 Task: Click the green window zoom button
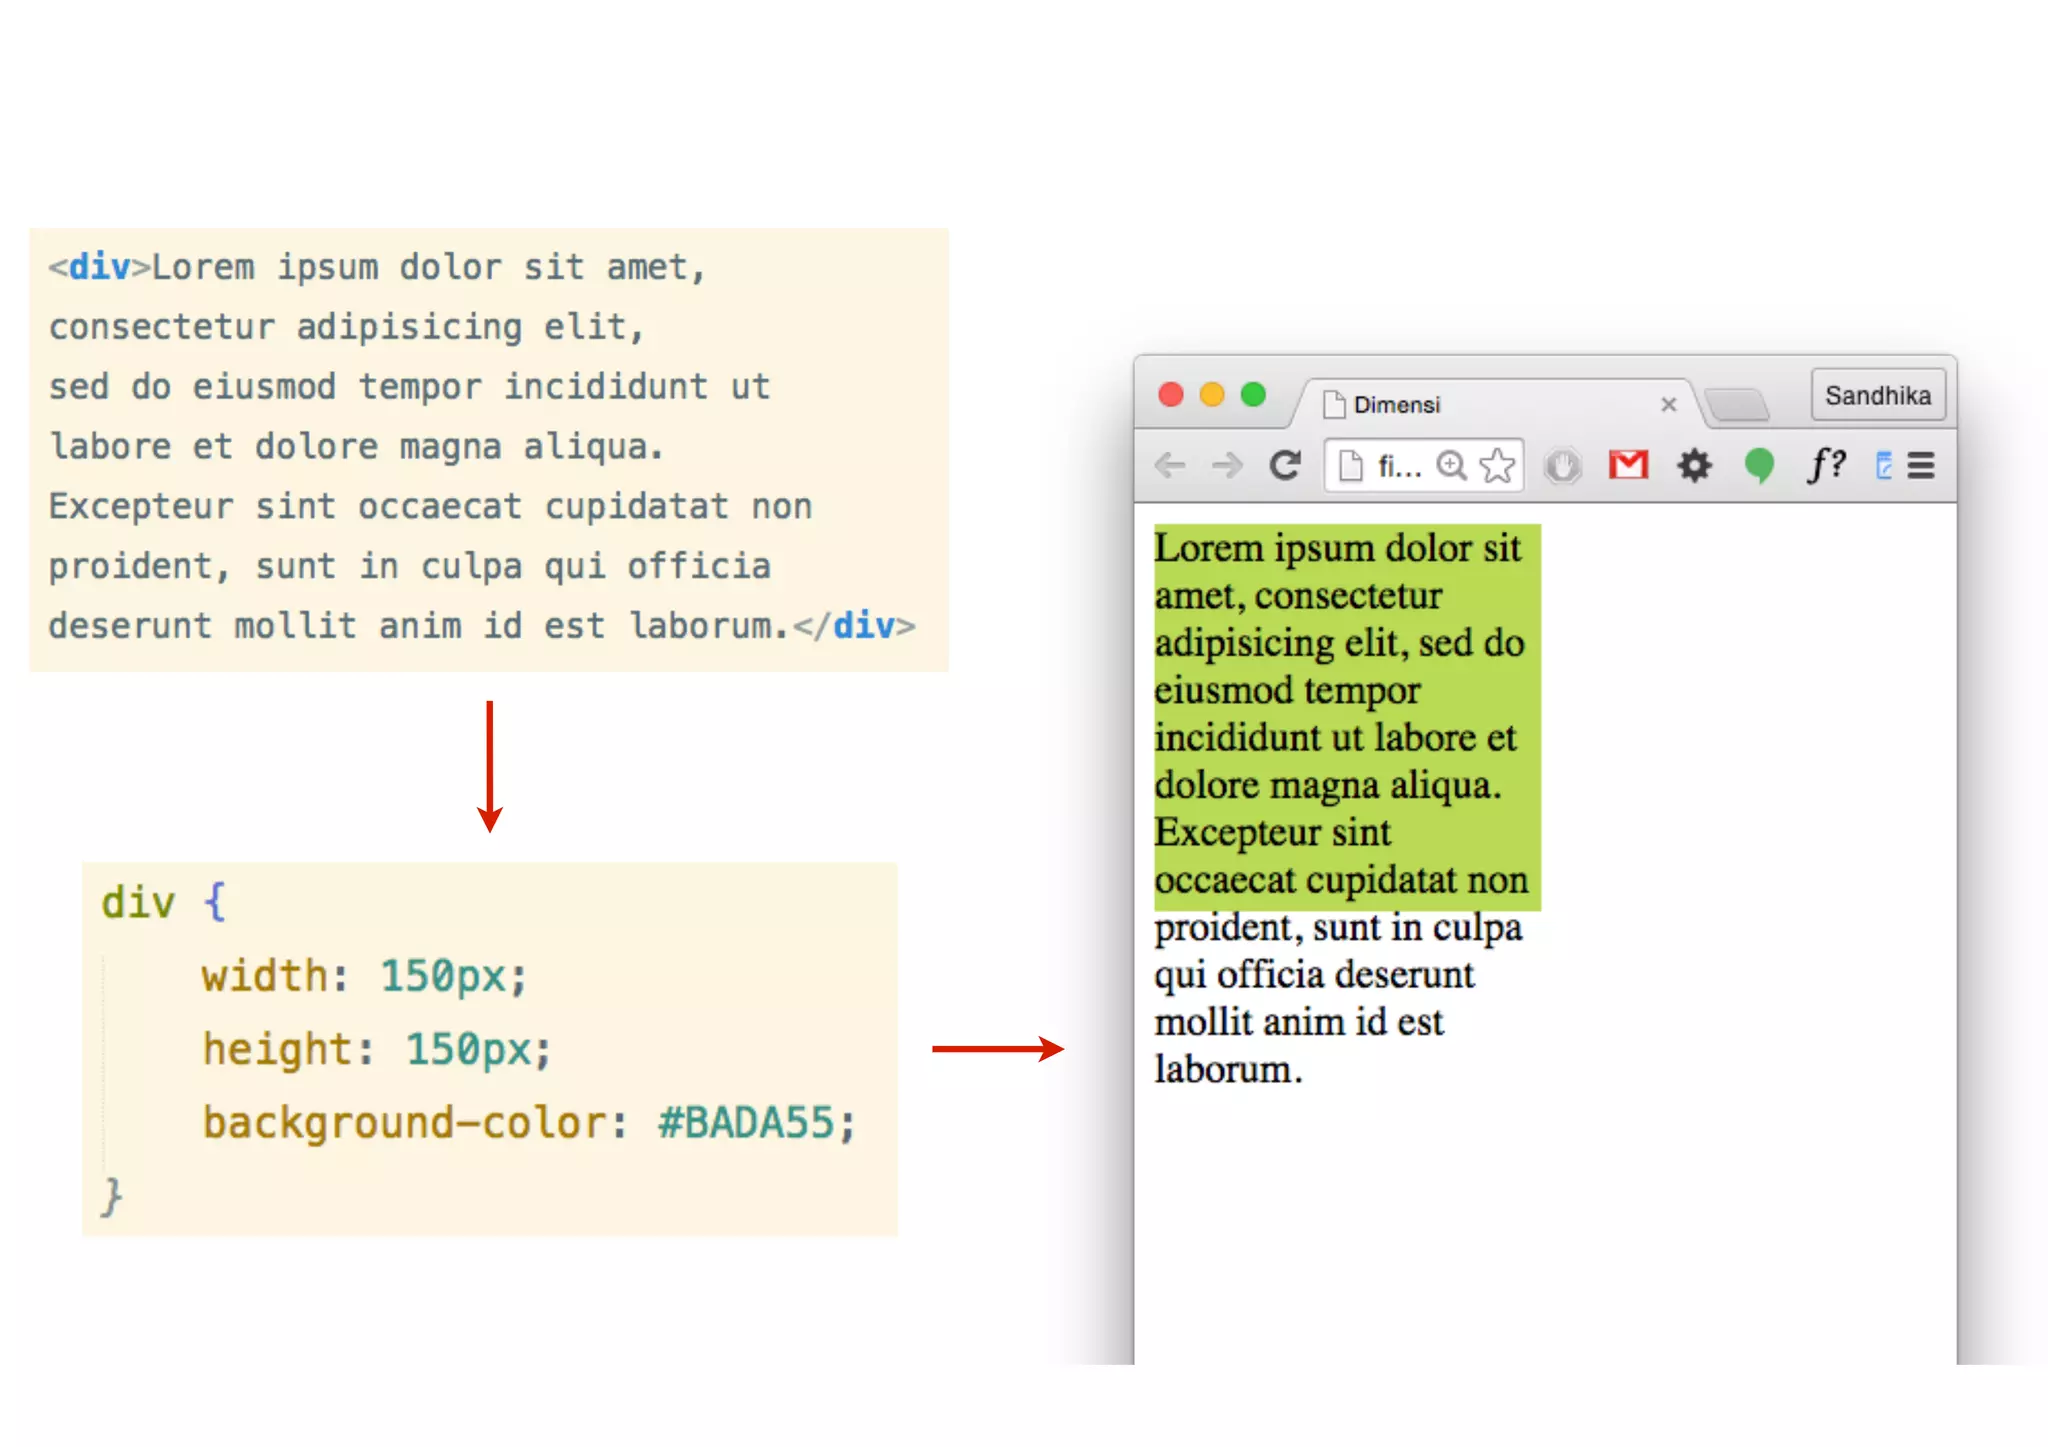(x=1253, y=395)
